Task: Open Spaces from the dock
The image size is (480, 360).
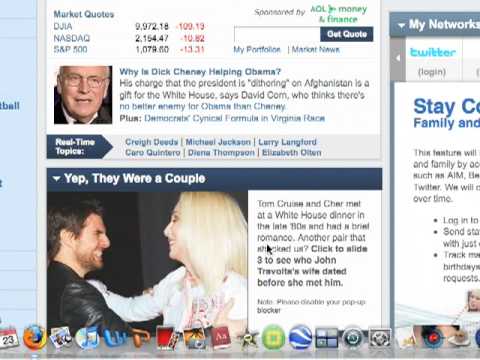Action: 327,337
